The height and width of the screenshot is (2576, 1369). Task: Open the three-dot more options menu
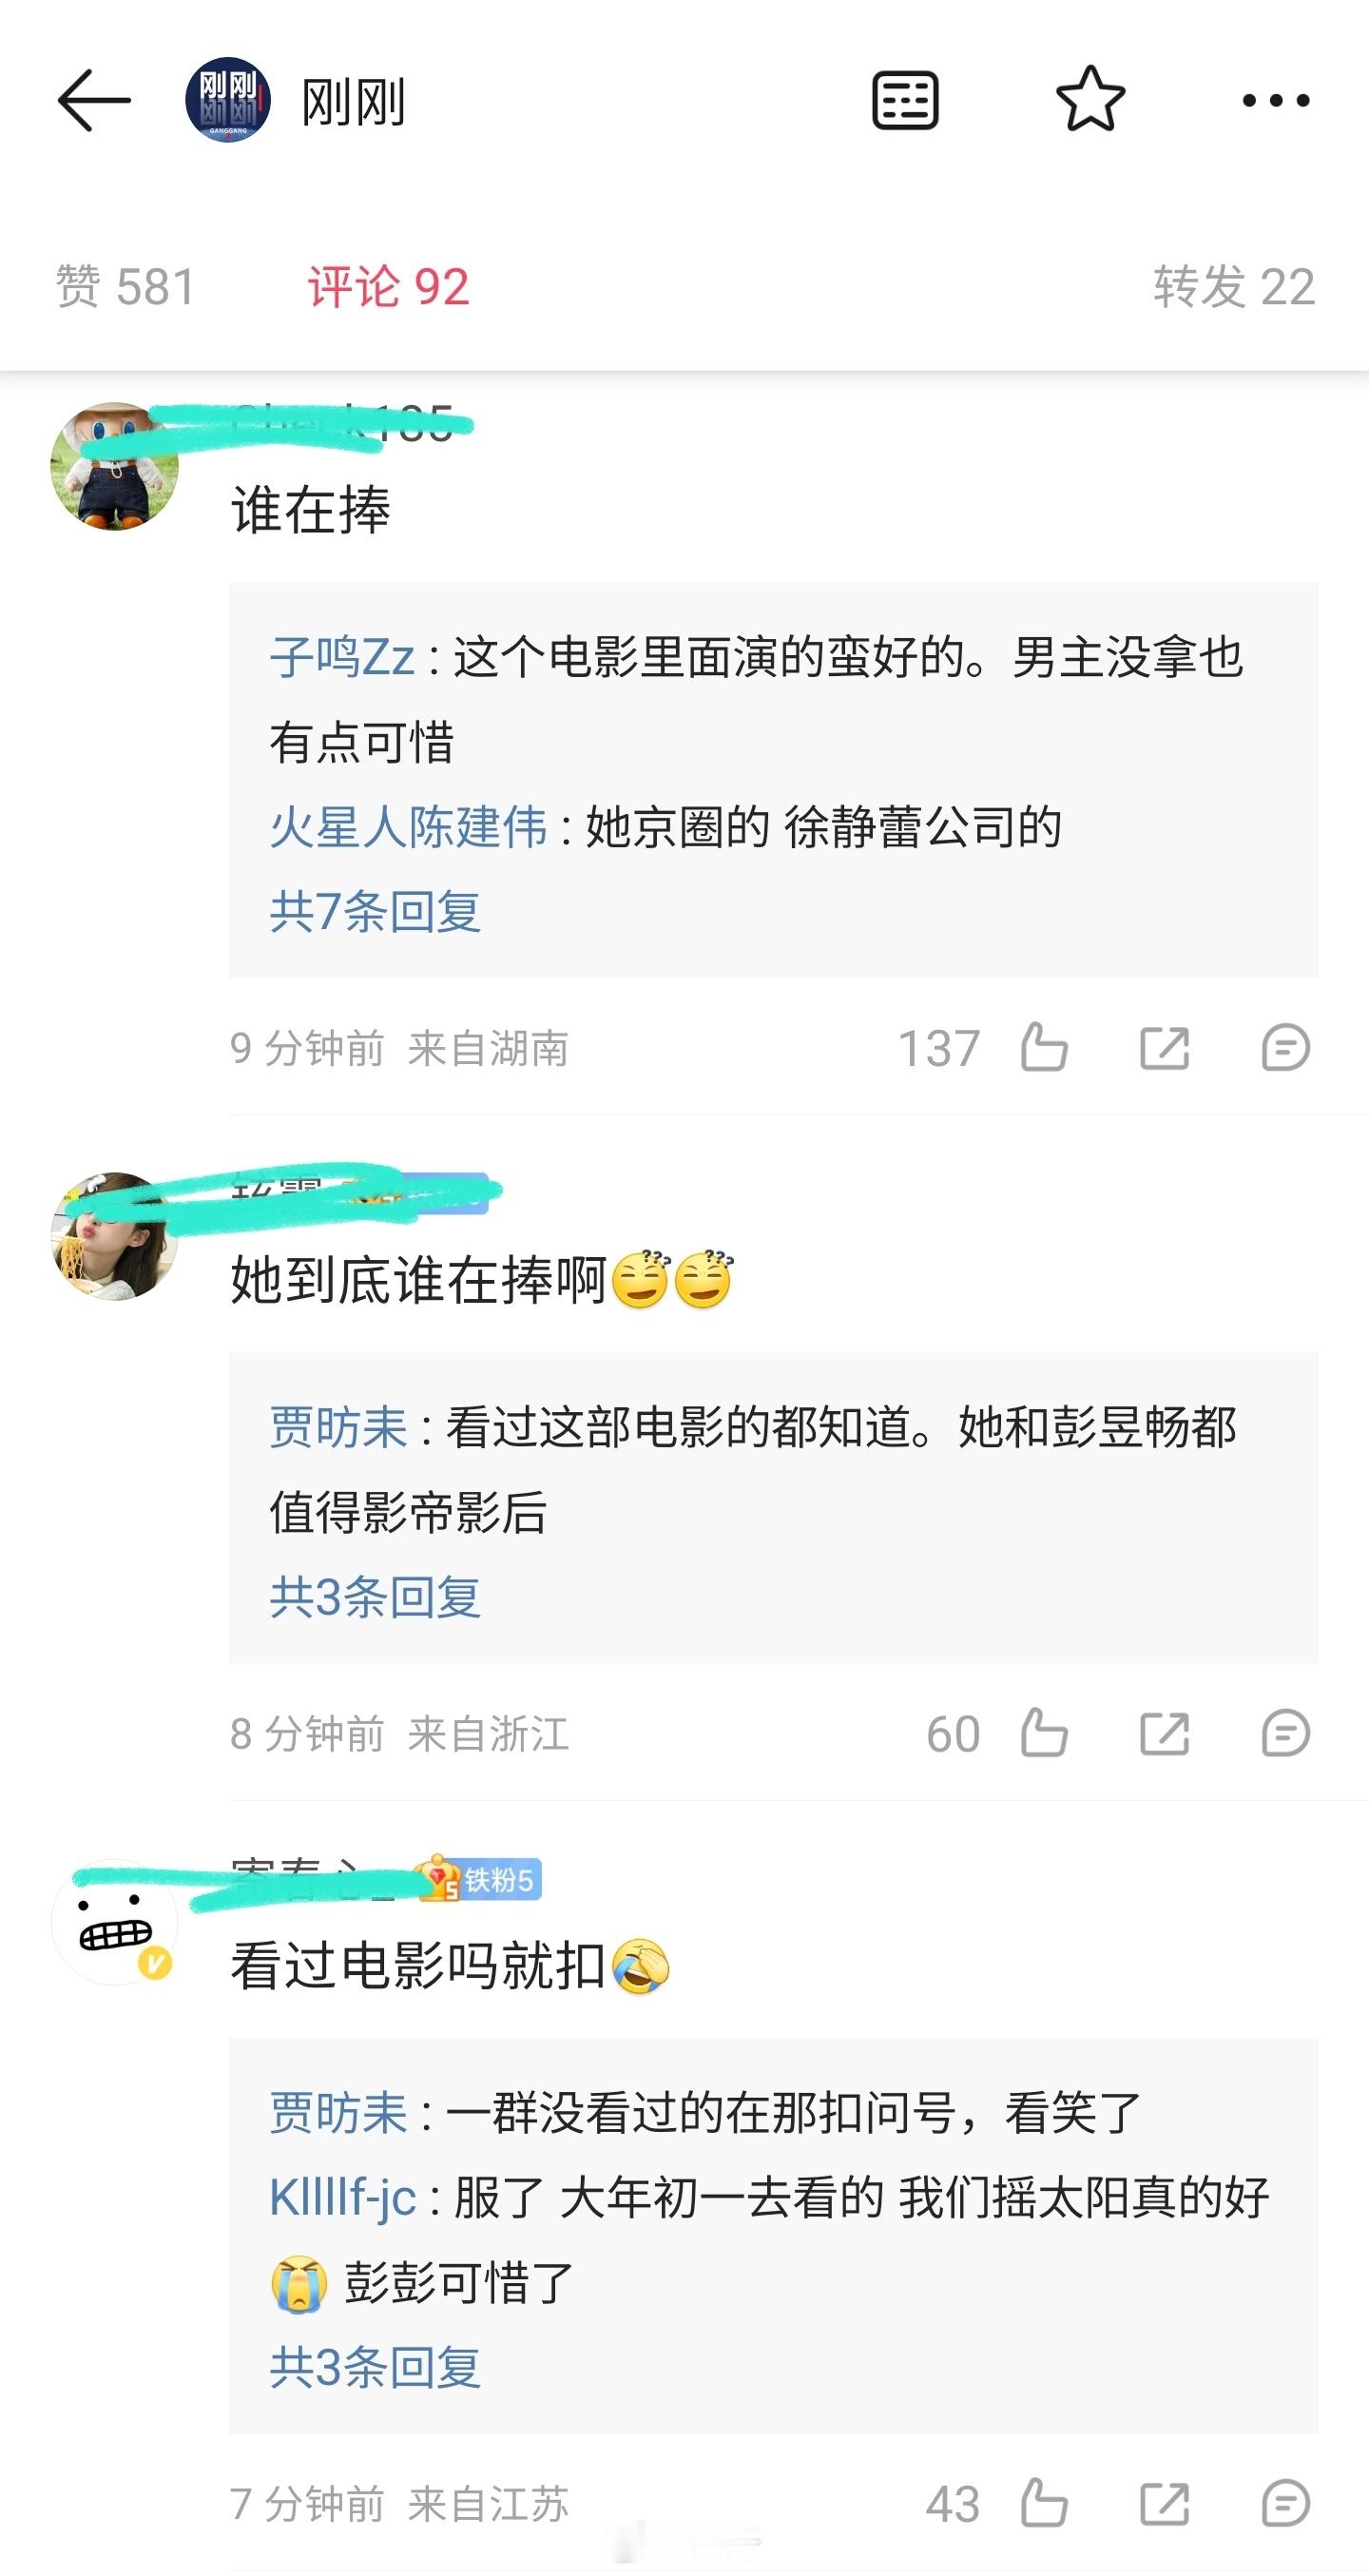pos(1275,100)
